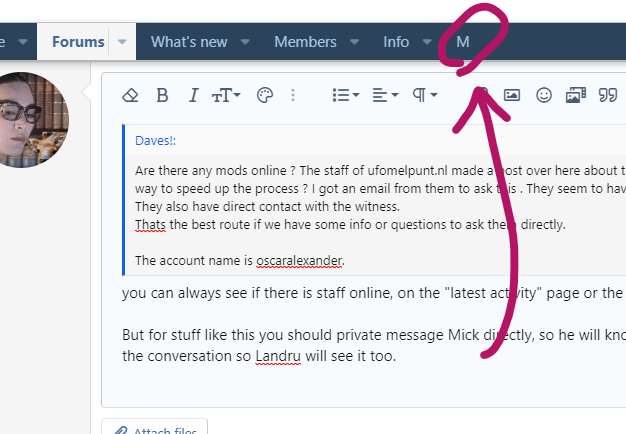Screen dimensions: 626x434
Task: Show more formatting options (three dots)
Action: [x=293, y=95]
